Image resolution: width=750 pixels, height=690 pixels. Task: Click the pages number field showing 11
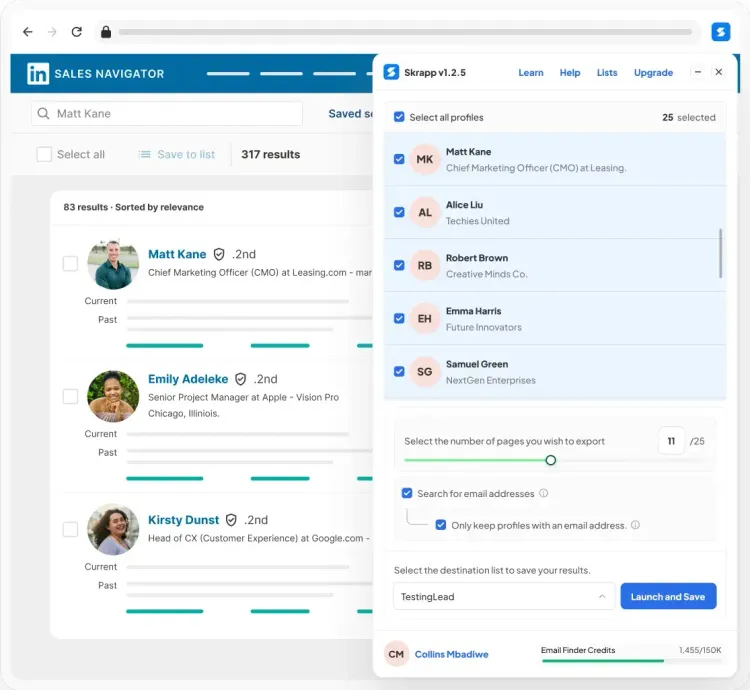pyautogui.click(x=671, y=441)
